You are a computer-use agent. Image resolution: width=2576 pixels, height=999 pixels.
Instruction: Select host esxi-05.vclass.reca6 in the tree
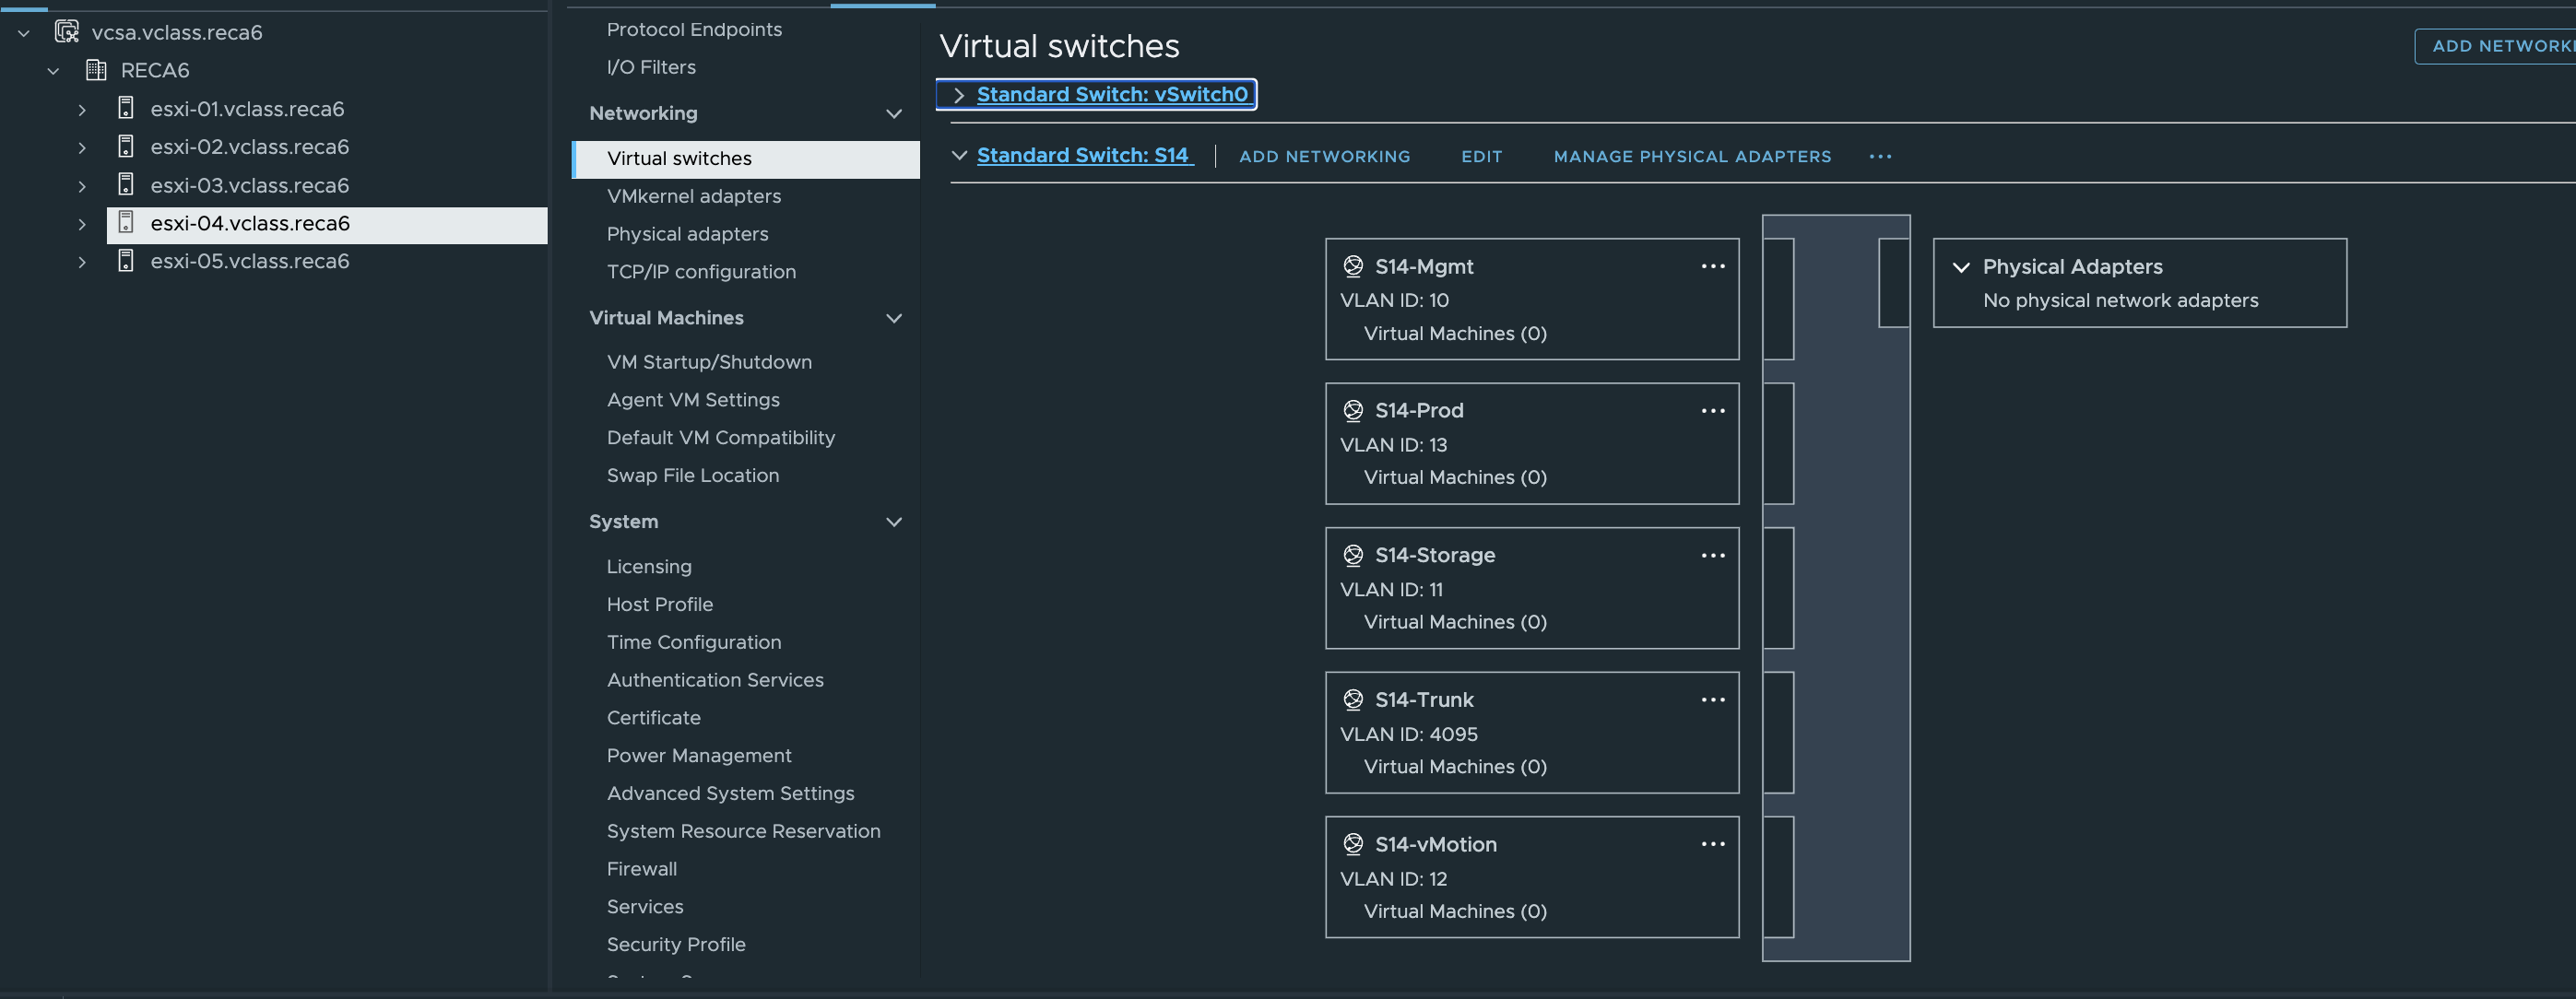tap(250, 261)
